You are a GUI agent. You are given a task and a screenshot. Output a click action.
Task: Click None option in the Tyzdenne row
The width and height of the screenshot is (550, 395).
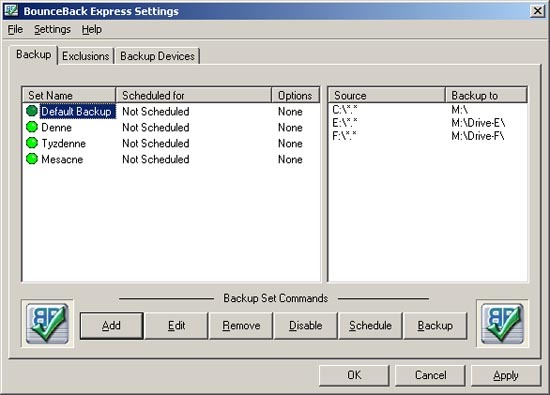(x=290, y=143)
